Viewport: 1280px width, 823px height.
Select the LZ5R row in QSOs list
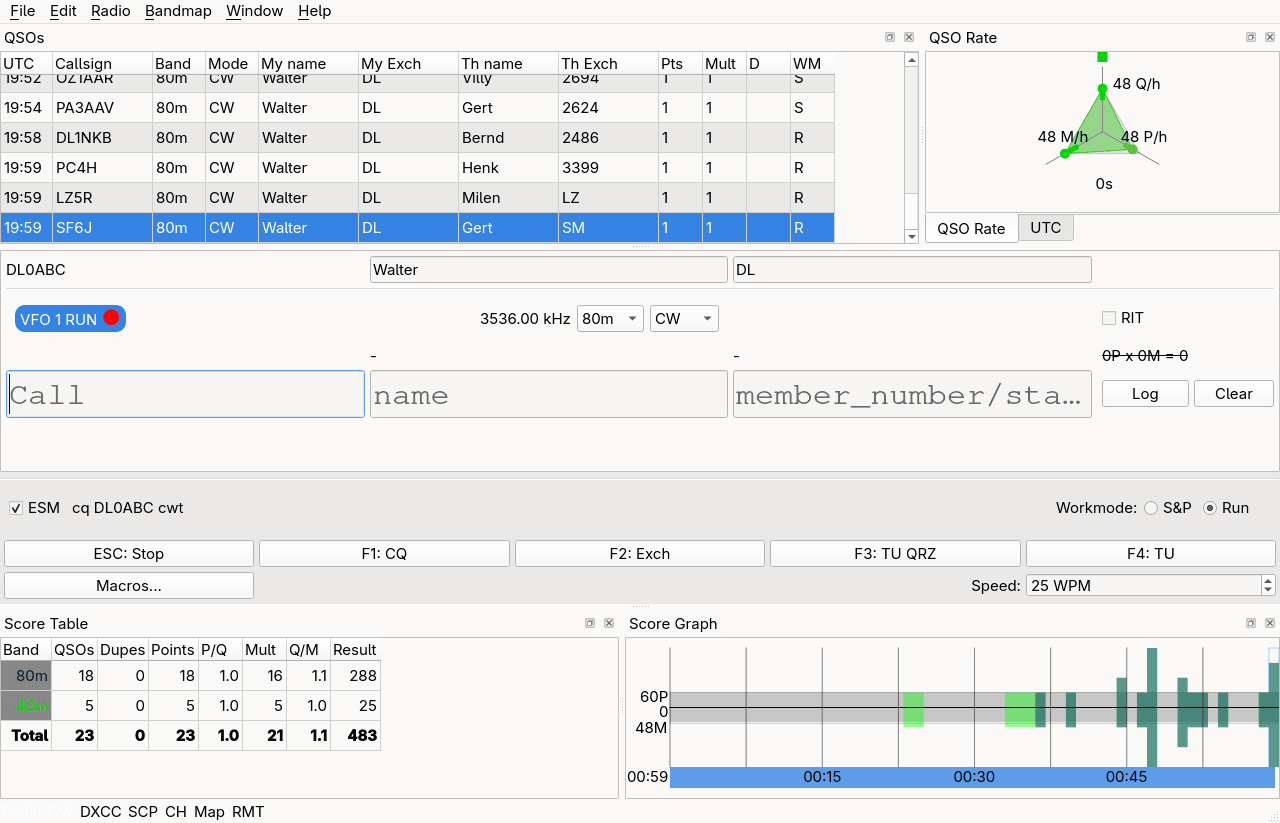click(x=417, y=198)
